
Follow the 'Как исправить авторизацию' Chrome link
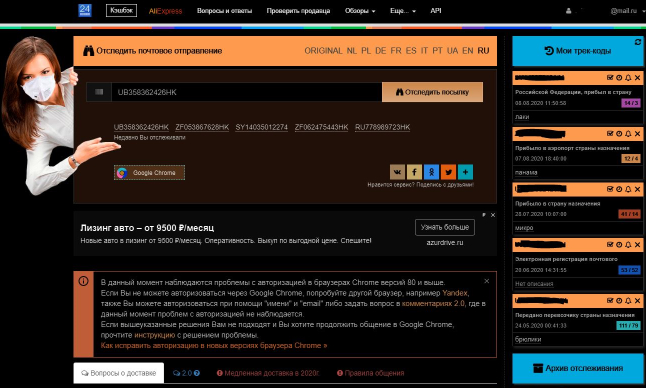coord(214,345)
